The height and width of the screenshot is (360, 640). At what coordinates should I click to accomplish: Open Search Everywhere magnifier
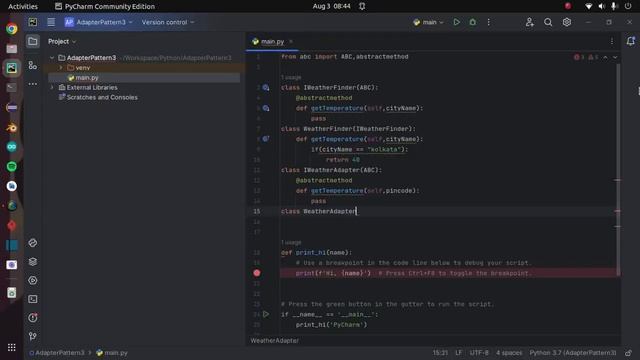click(x=548, y=22)
